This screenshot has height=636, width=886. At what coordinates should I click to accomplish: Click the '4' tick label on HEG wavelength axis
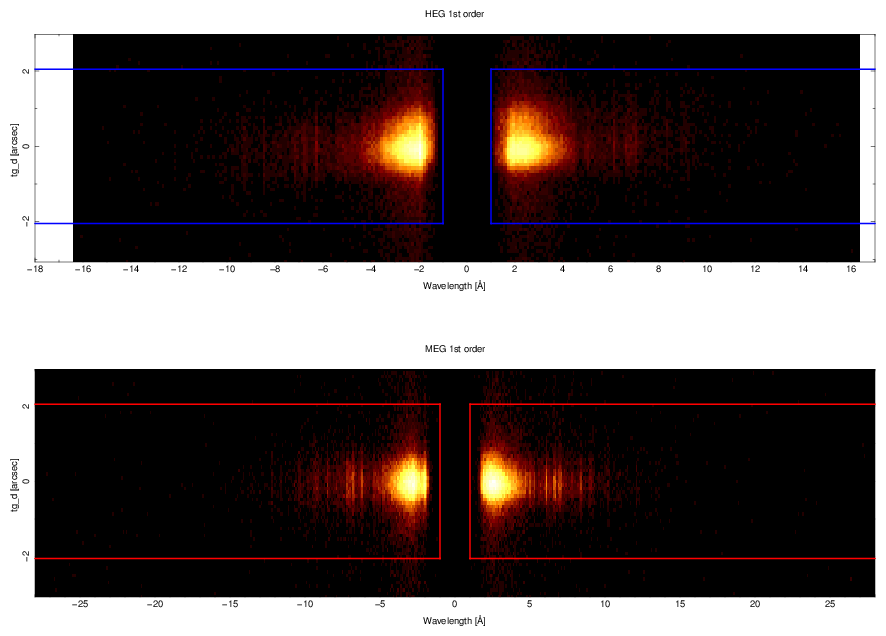tap(562, 269)
